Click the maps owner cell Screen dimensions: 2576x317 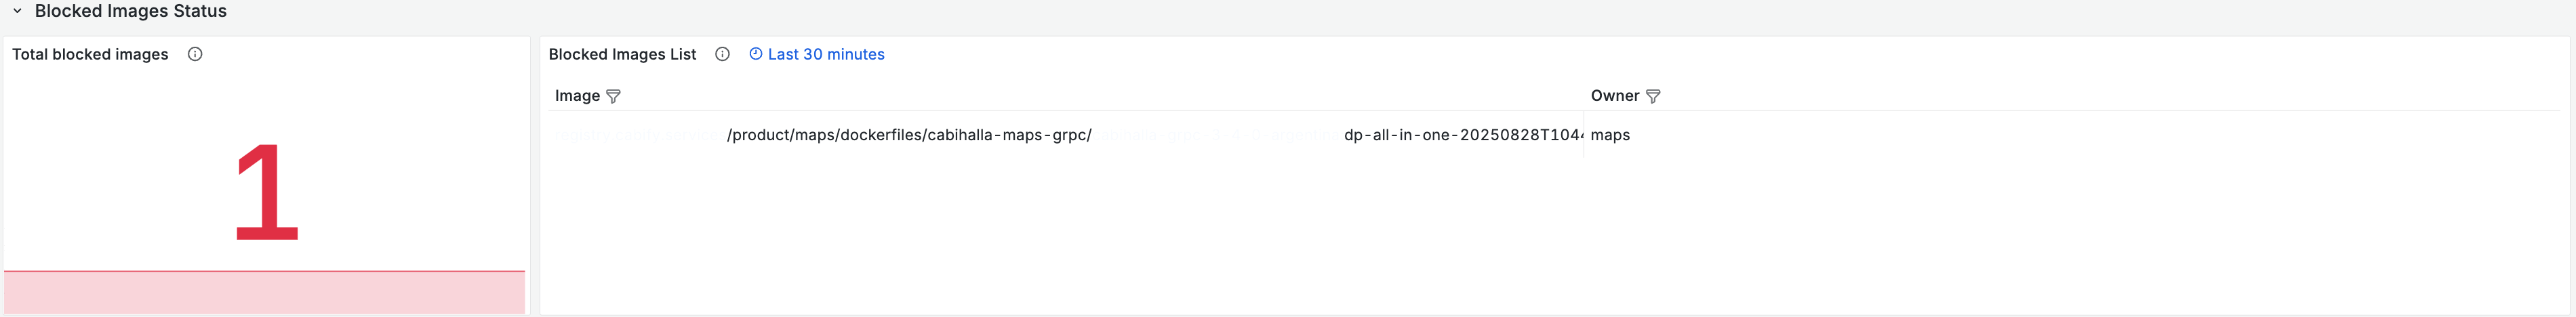pos(1610,135)
